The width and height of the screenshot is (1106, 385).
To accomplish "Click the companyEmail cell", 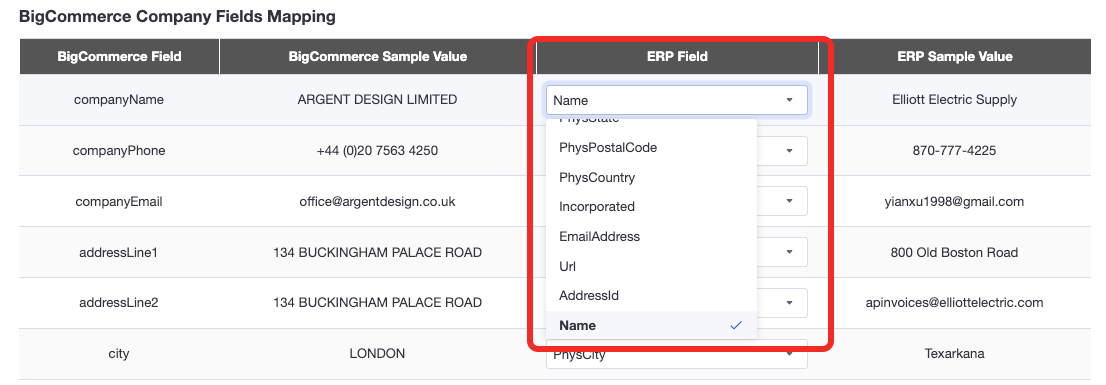I will coord(119,202).
